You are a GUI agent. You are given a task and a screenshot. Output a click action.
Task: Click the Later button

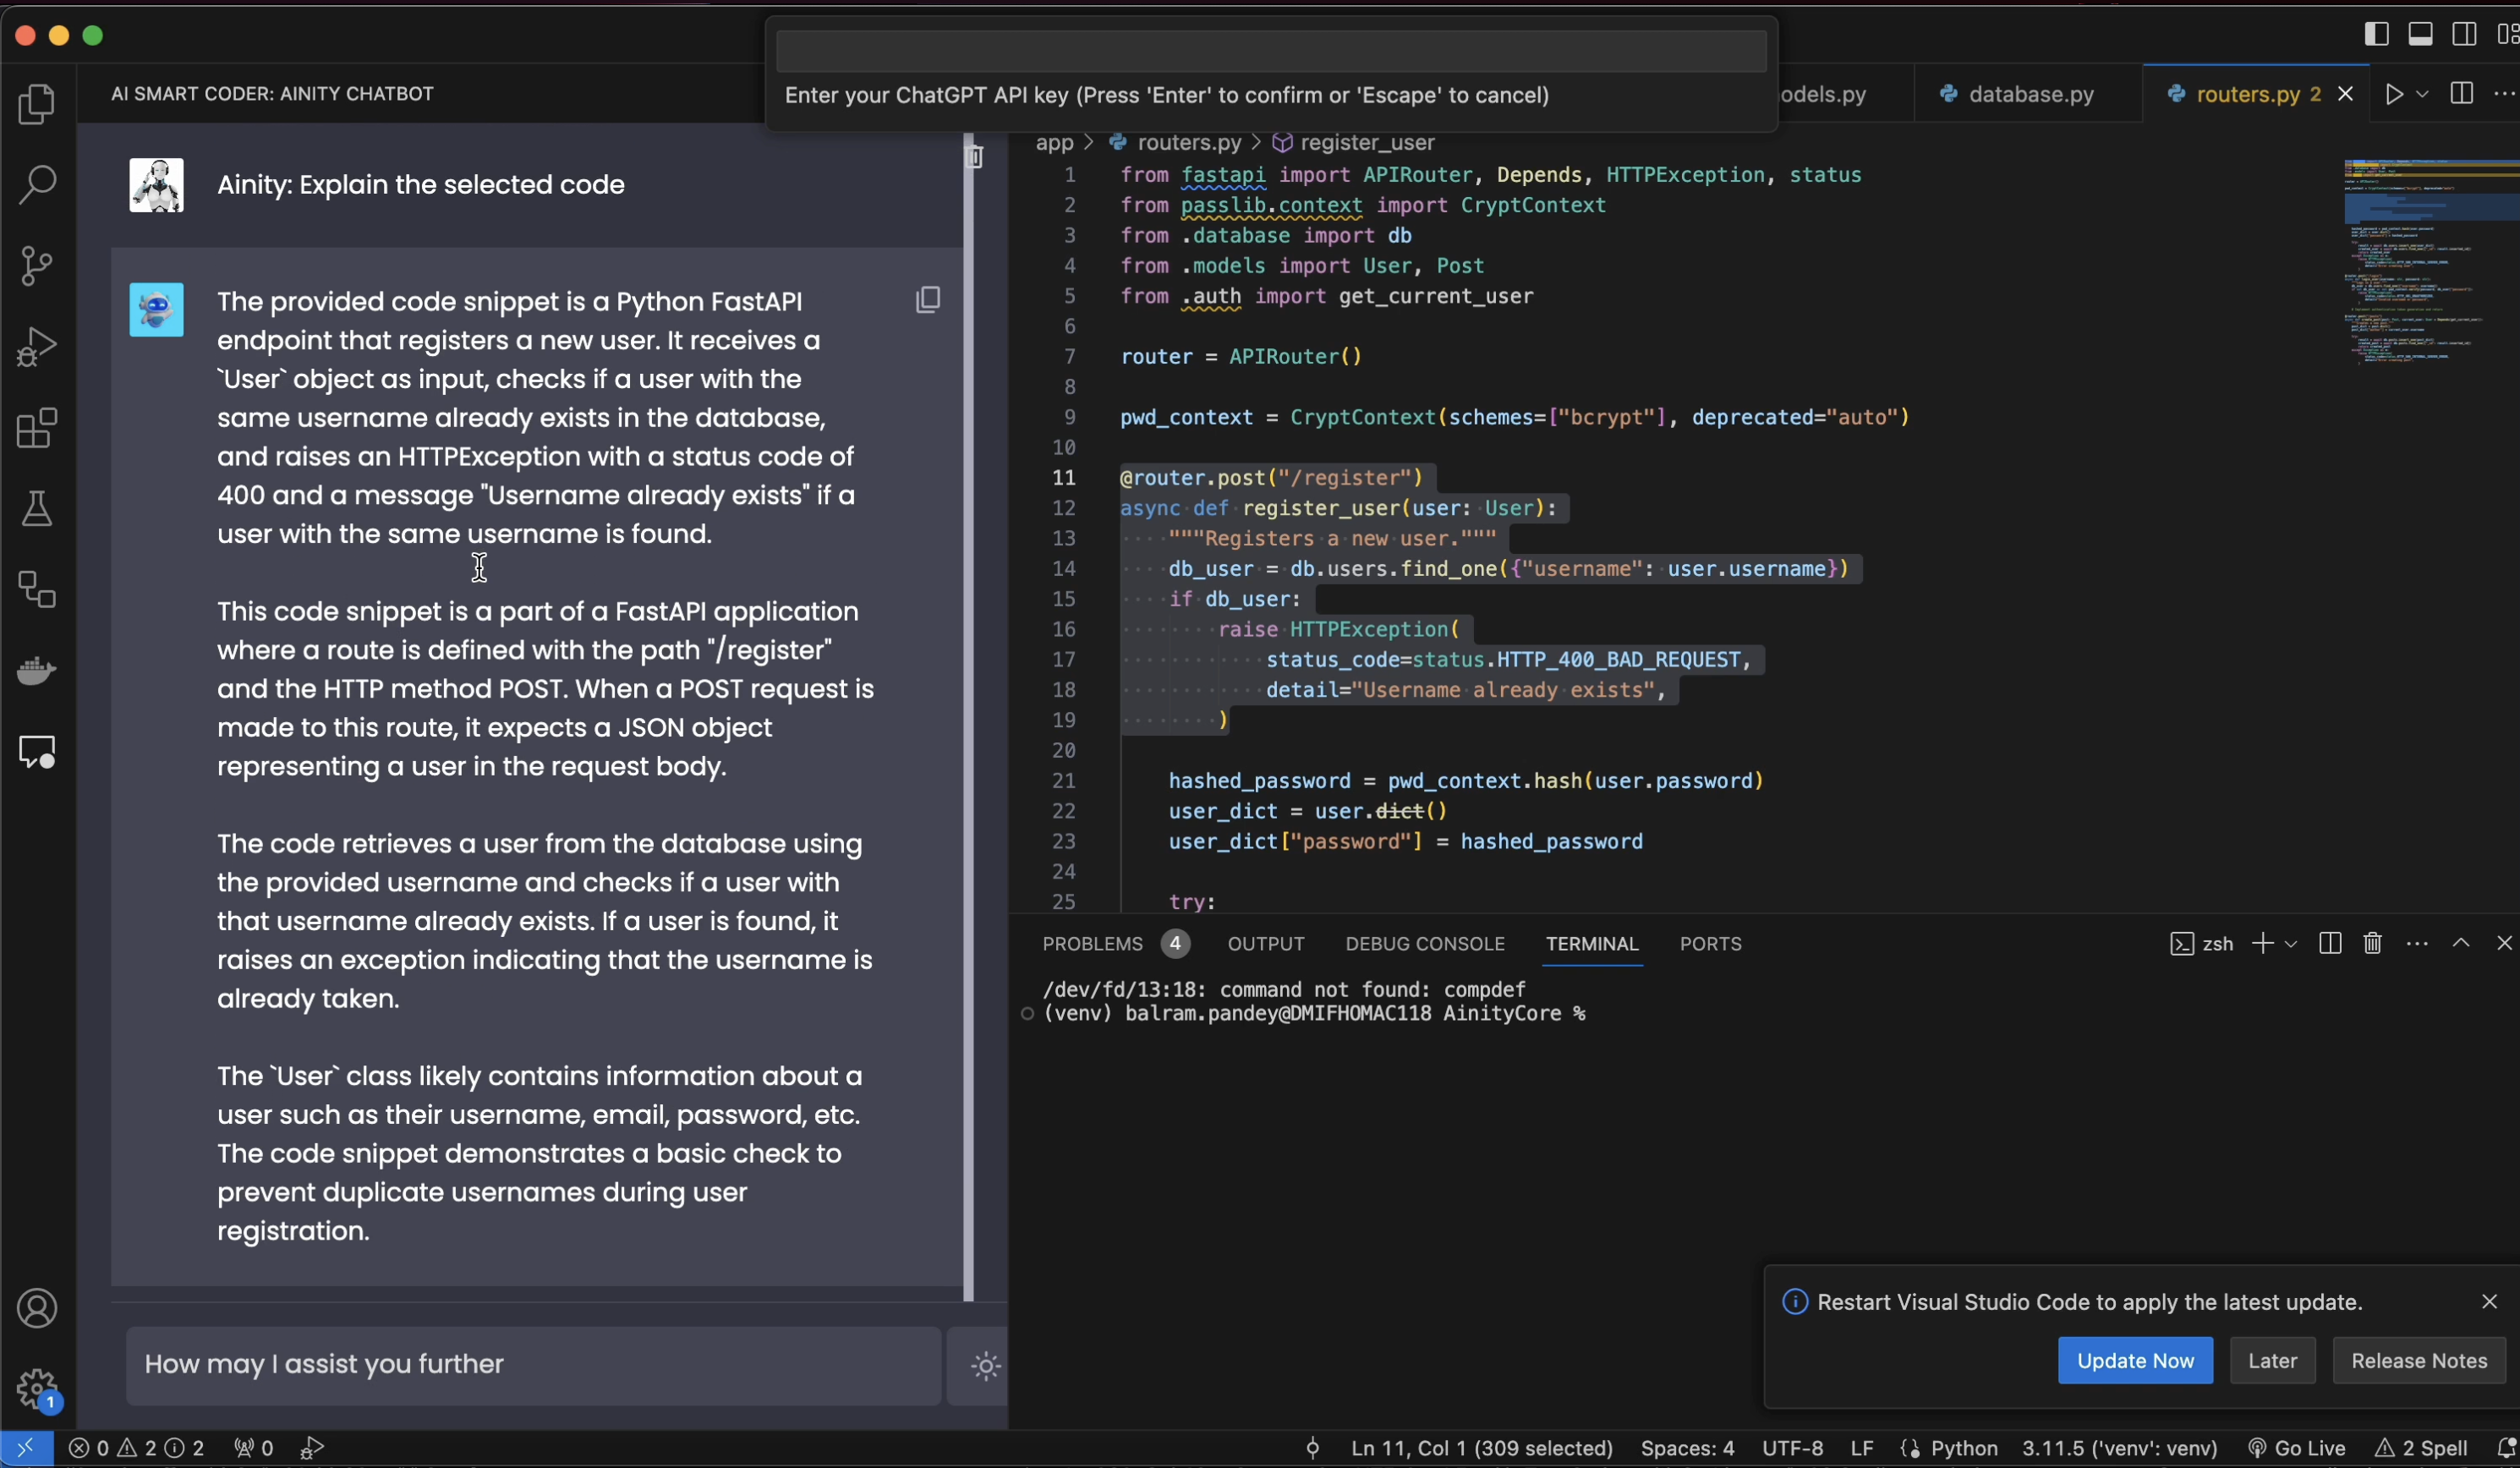click(x=2272, y=1361)
